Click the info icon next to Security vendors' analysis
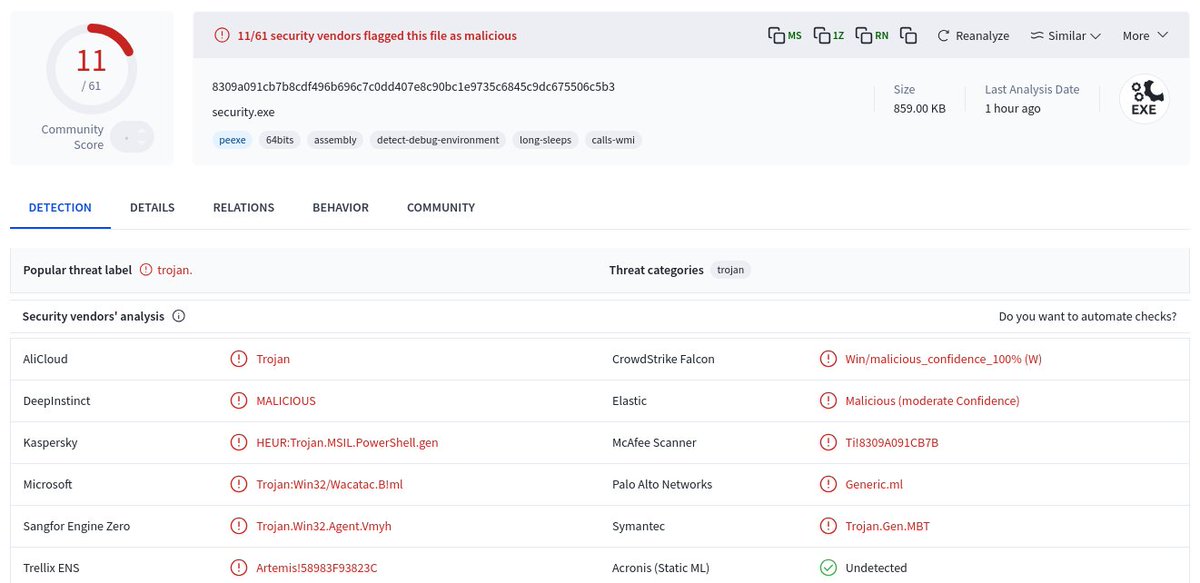The image size is (1200, 583). [x=179, y=316]
